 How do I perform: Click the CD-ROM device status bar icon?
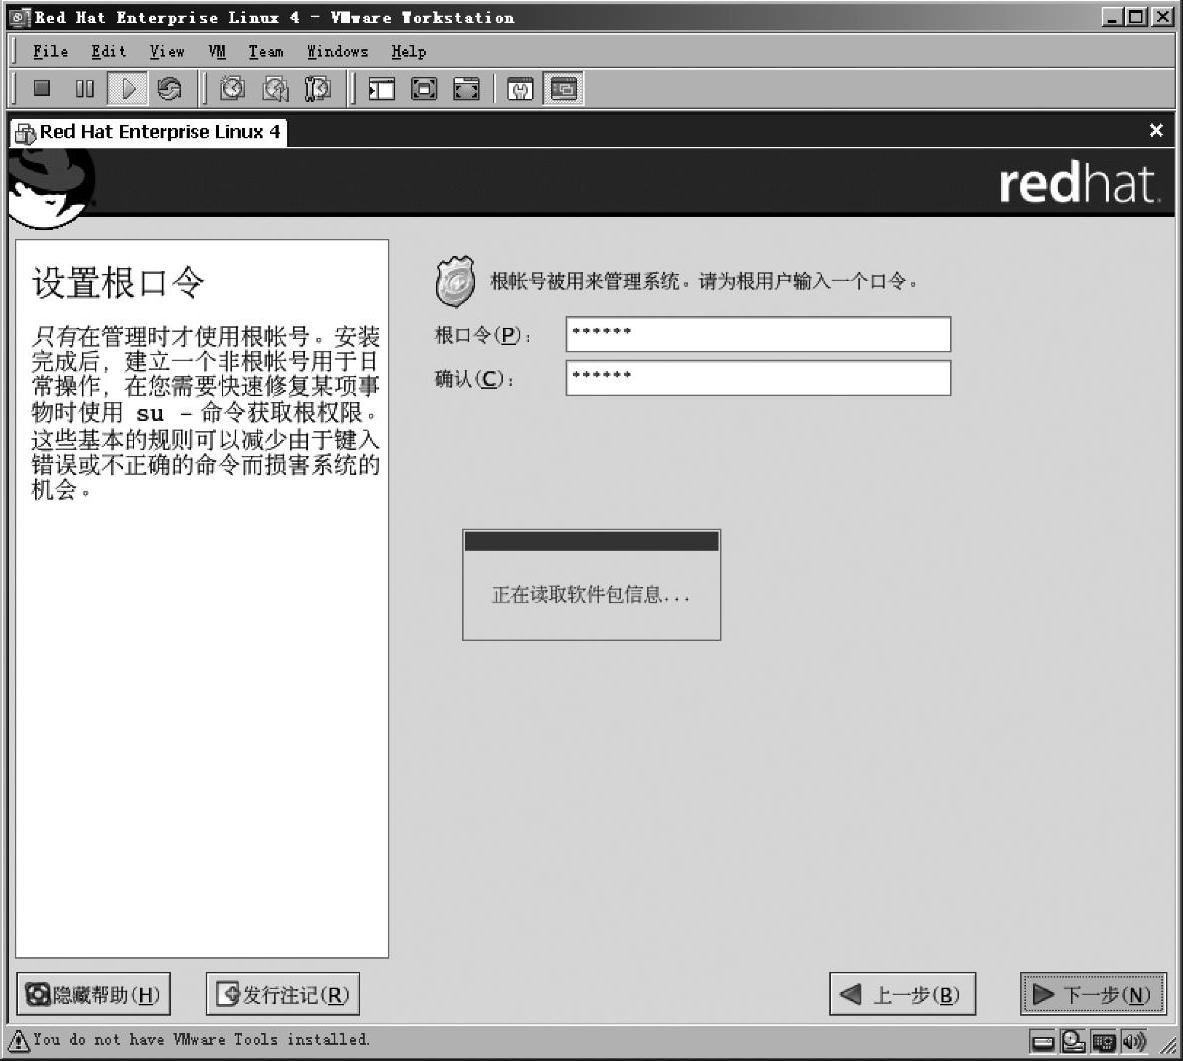pyautogui.click(x=1072, y=1041)
